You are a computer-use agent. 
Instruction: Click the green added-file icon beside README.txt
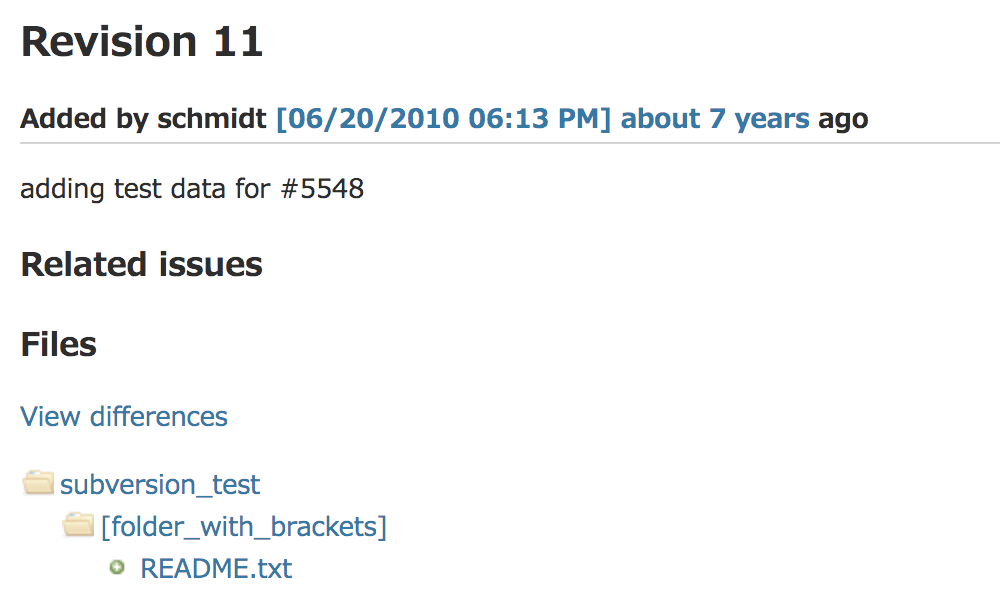point(117,566)
